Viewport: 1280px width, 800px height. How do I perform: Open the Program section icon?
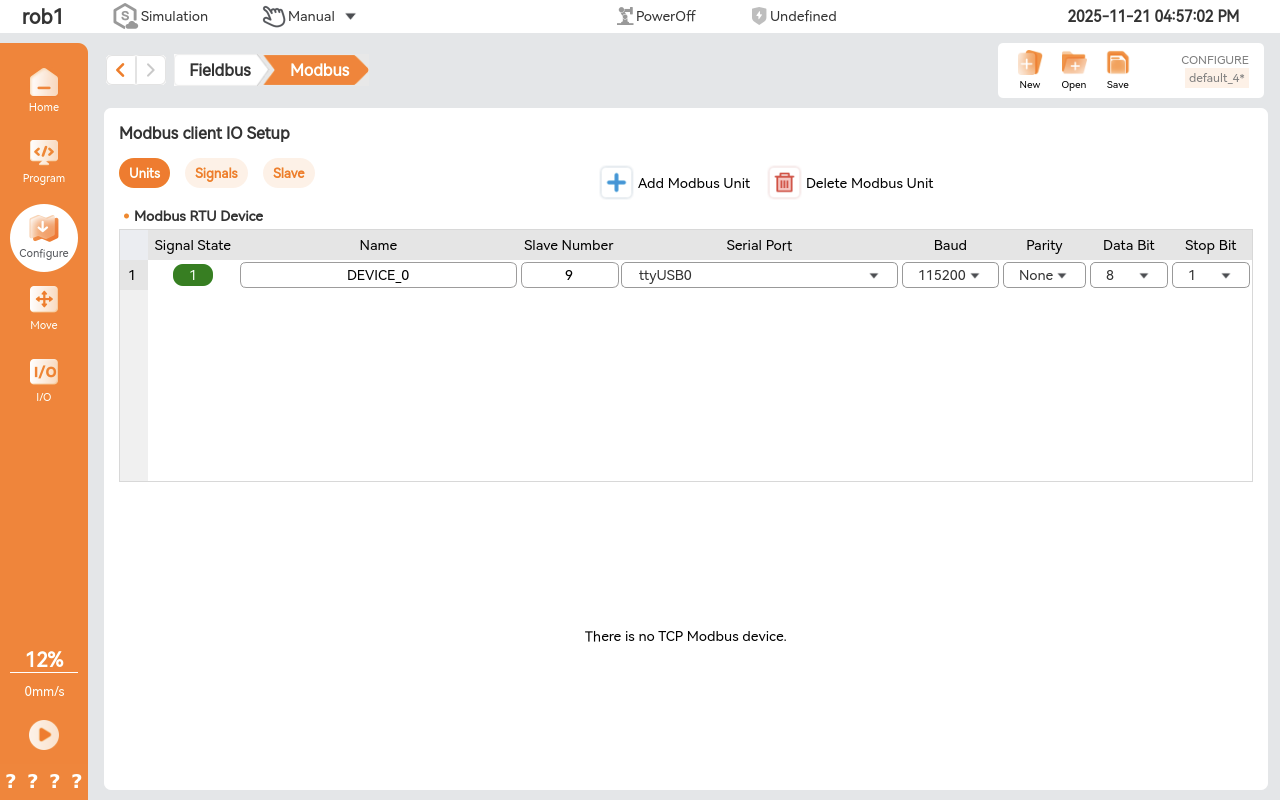pyautogui.click(x=43, y=161)
